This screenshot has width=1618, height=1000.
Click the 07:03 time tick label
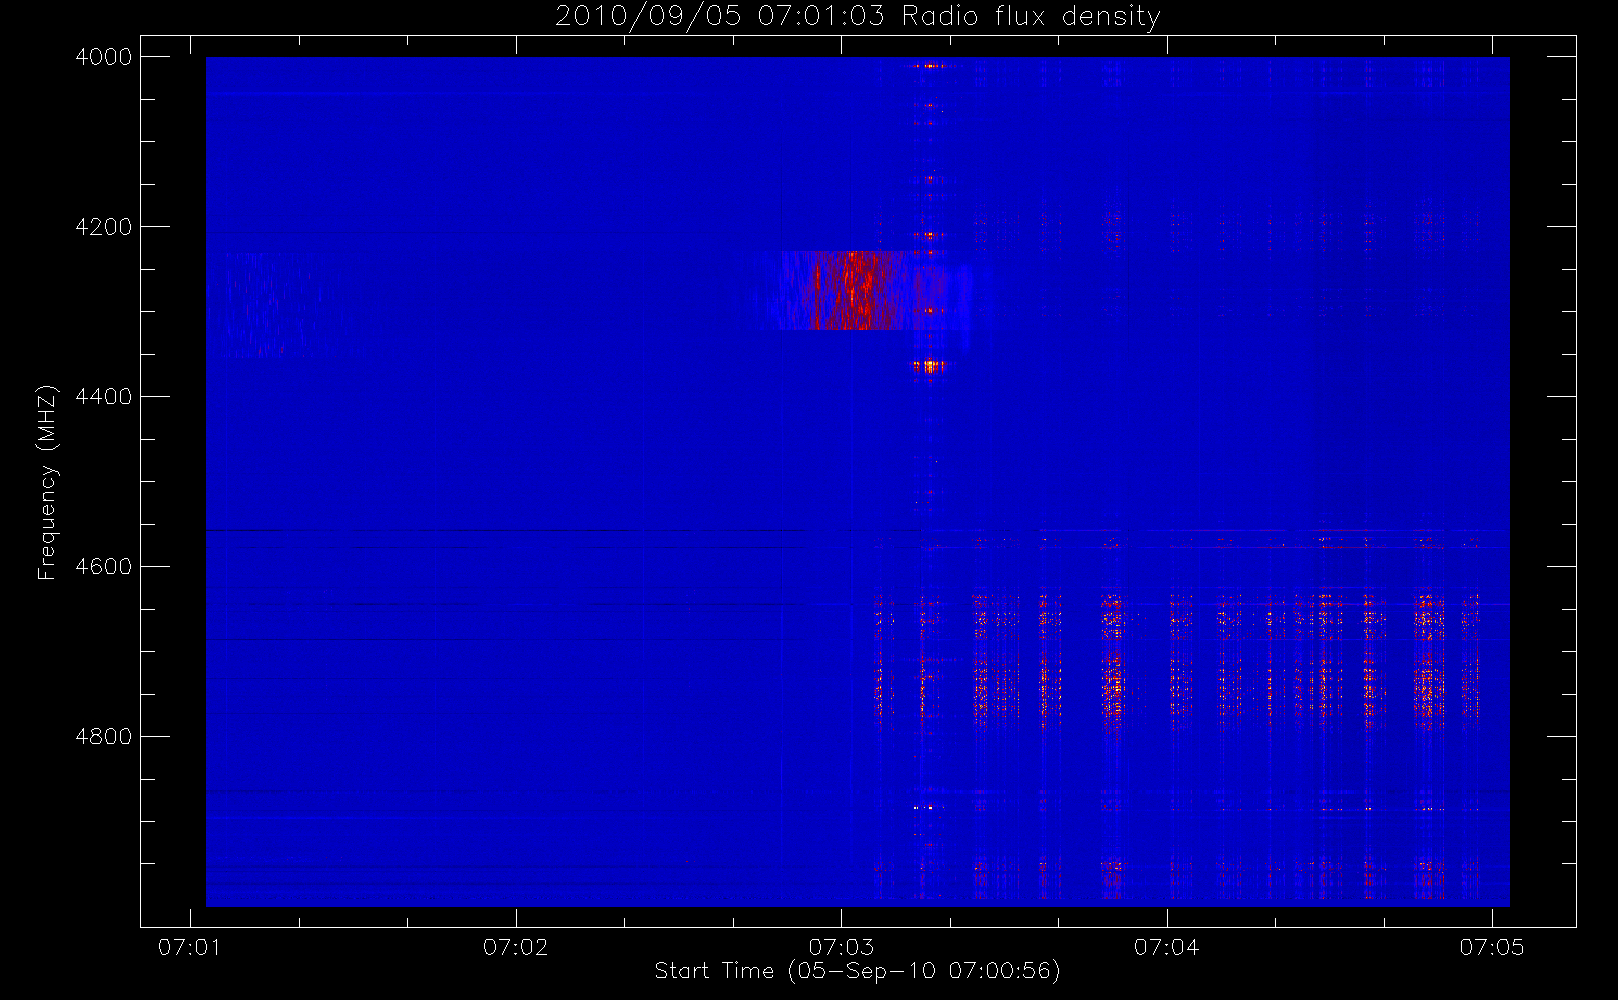click(x=841, y=947)
